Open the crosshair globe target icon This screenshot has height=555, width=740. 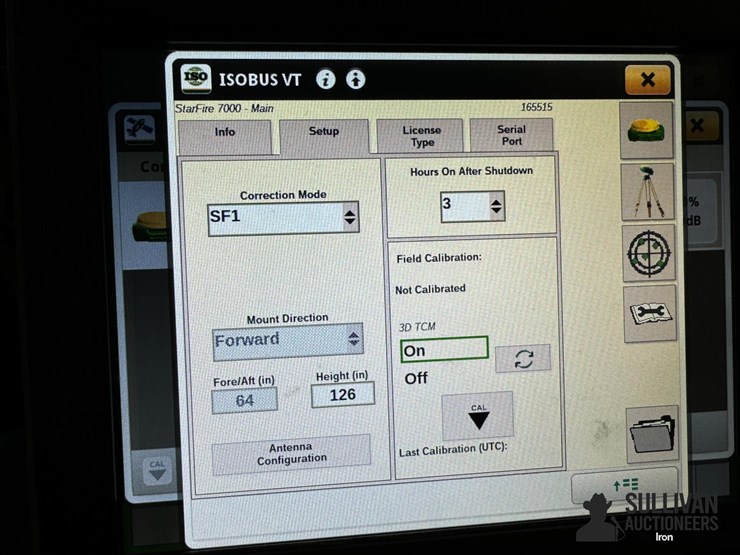click(x=649, y=253)
